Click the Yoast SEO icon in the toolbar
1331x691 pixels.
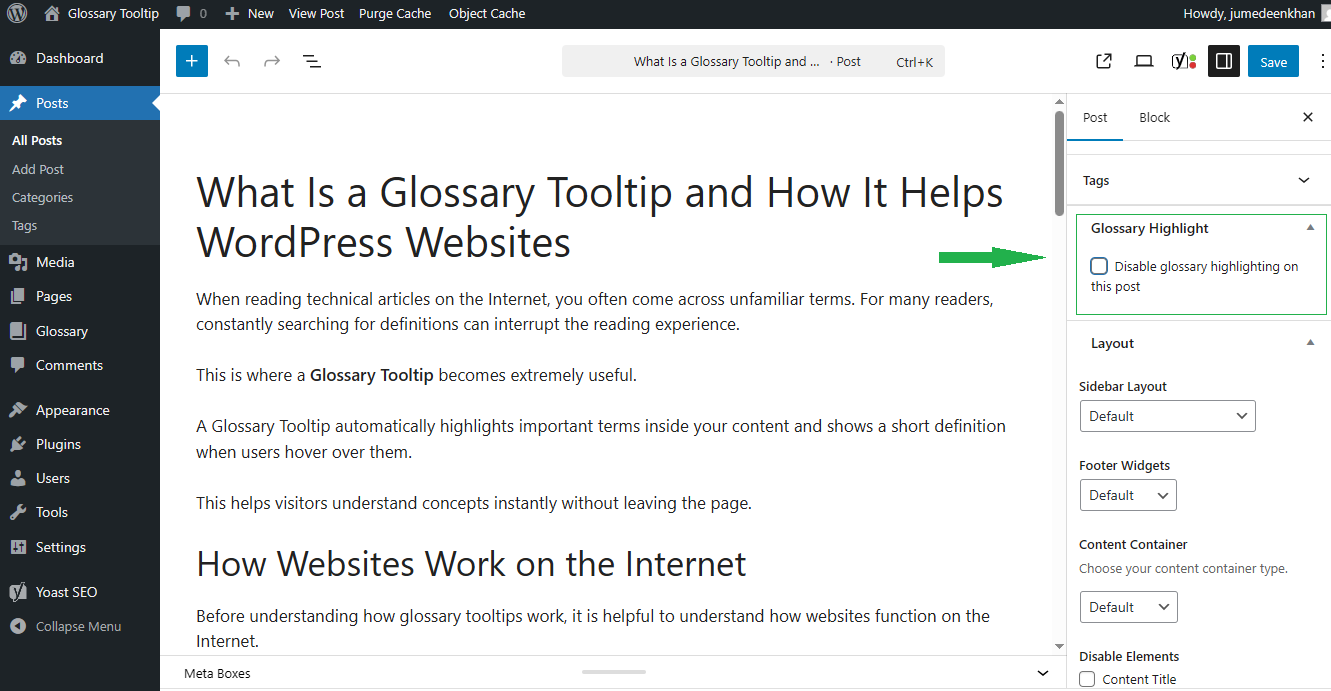click(1183, 61)
